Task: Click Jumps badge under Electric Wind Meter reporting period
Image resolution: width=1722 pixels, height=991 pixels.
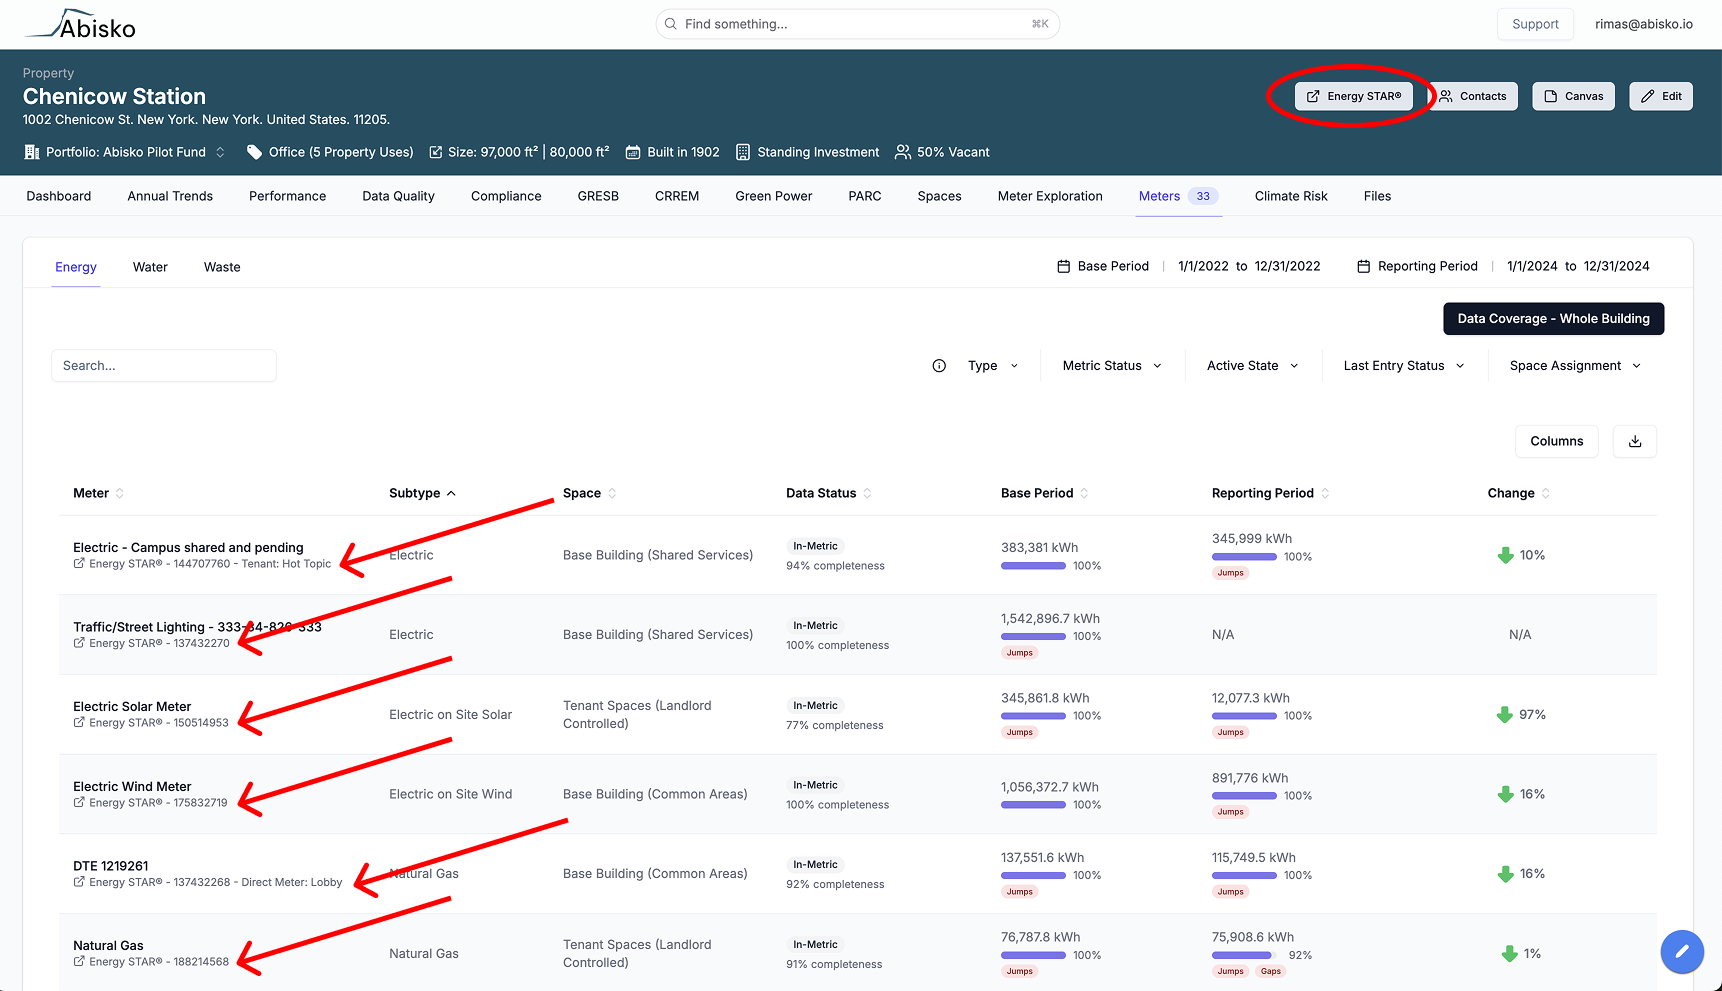Action: pos(1231,812)
